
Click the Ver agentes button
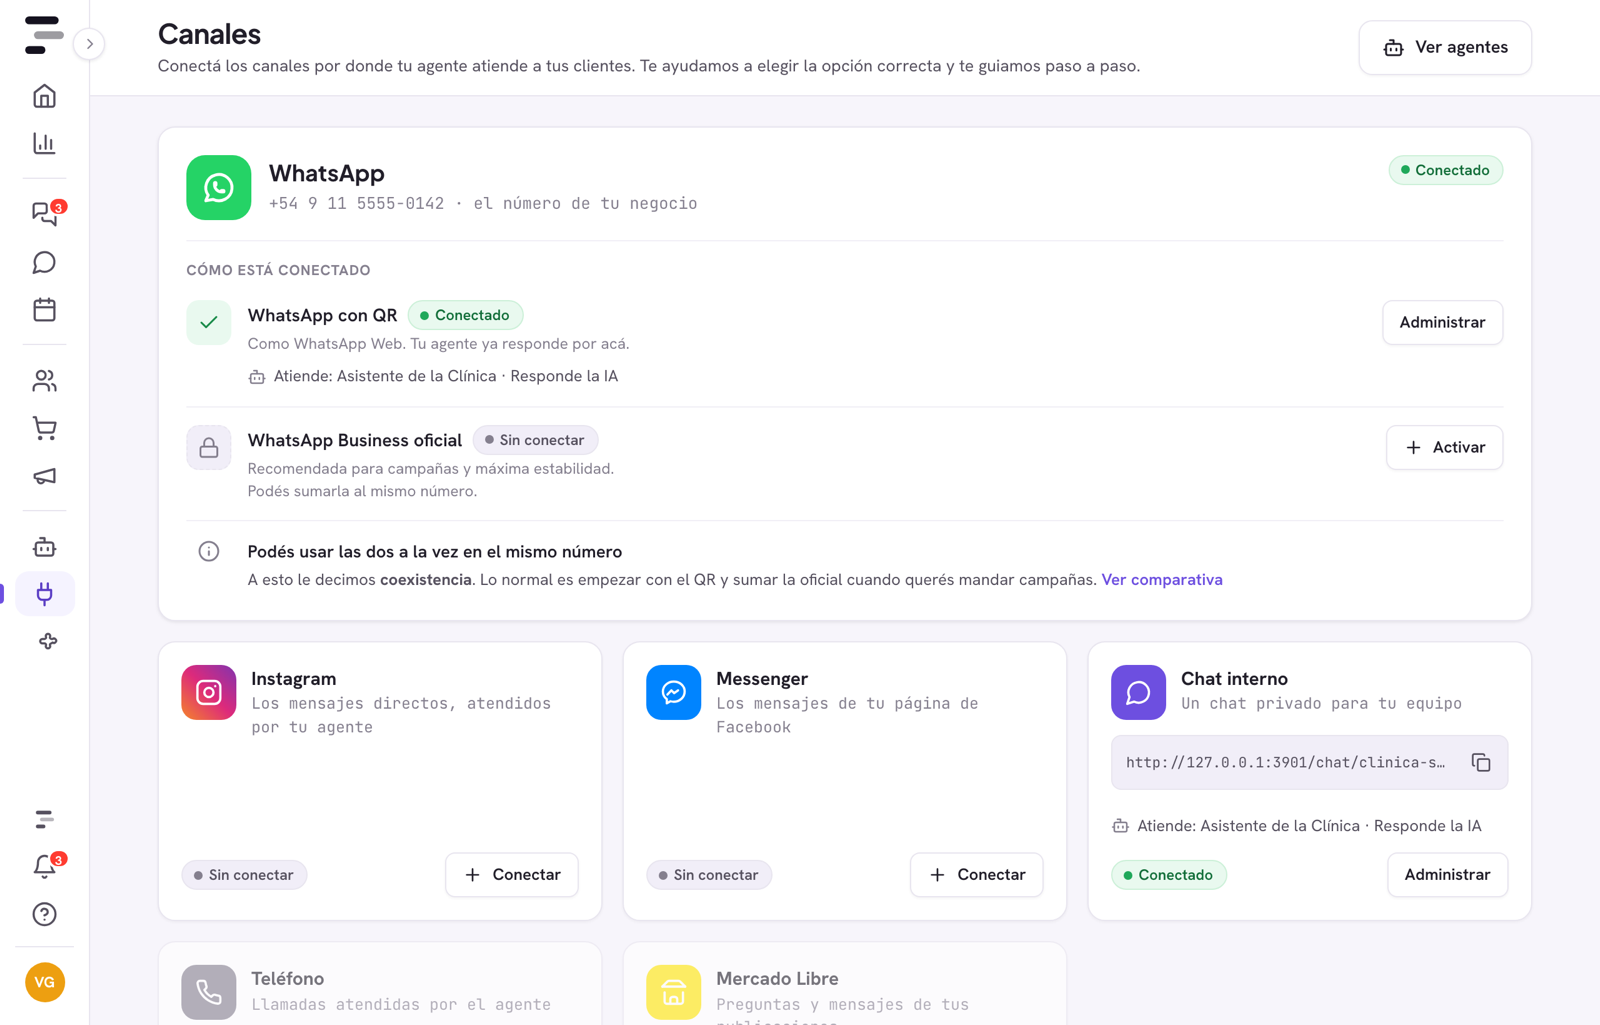tap(1445, 47)
